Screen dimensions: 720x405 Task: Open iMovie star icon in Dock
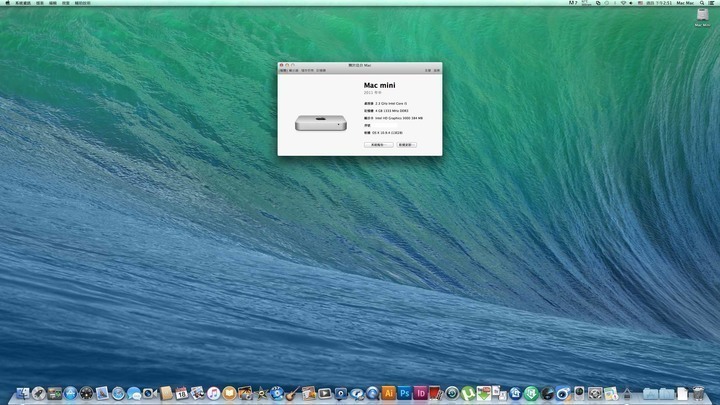261,394
